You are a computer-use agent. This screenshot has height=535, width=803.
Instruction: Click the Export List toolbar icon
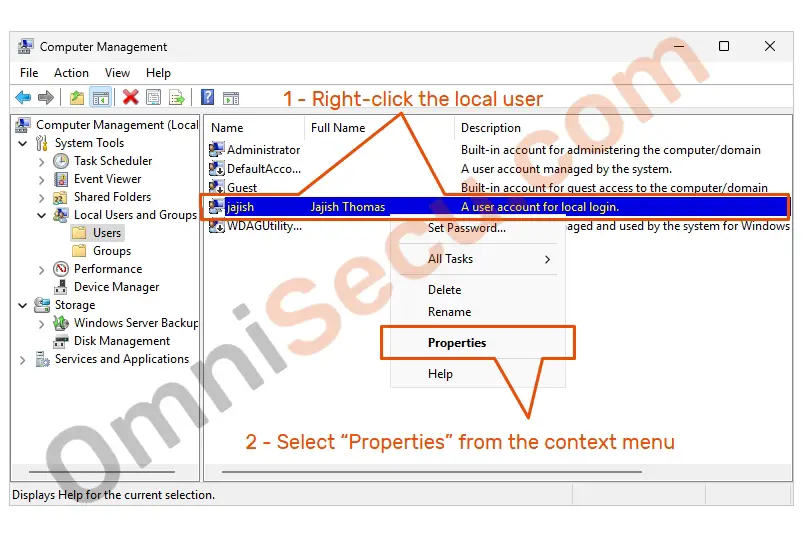click(177, 97)
